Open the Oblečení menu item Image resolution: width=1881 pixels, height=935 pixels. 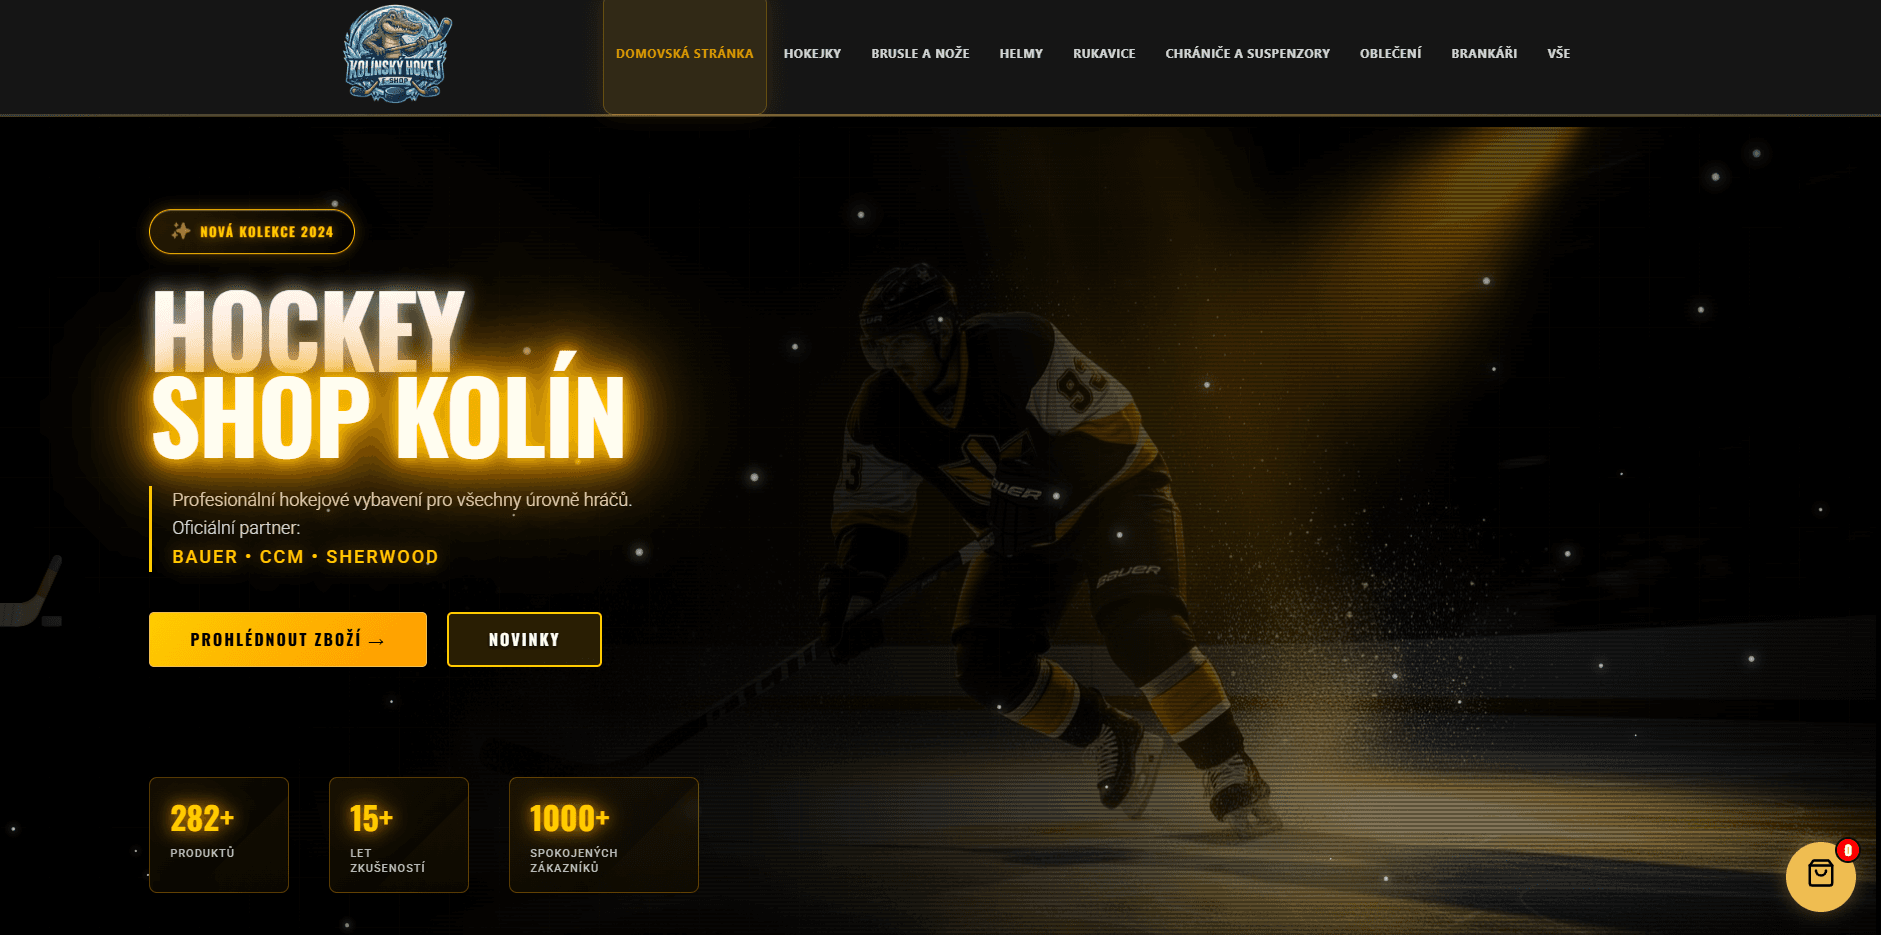[1390, 54]
